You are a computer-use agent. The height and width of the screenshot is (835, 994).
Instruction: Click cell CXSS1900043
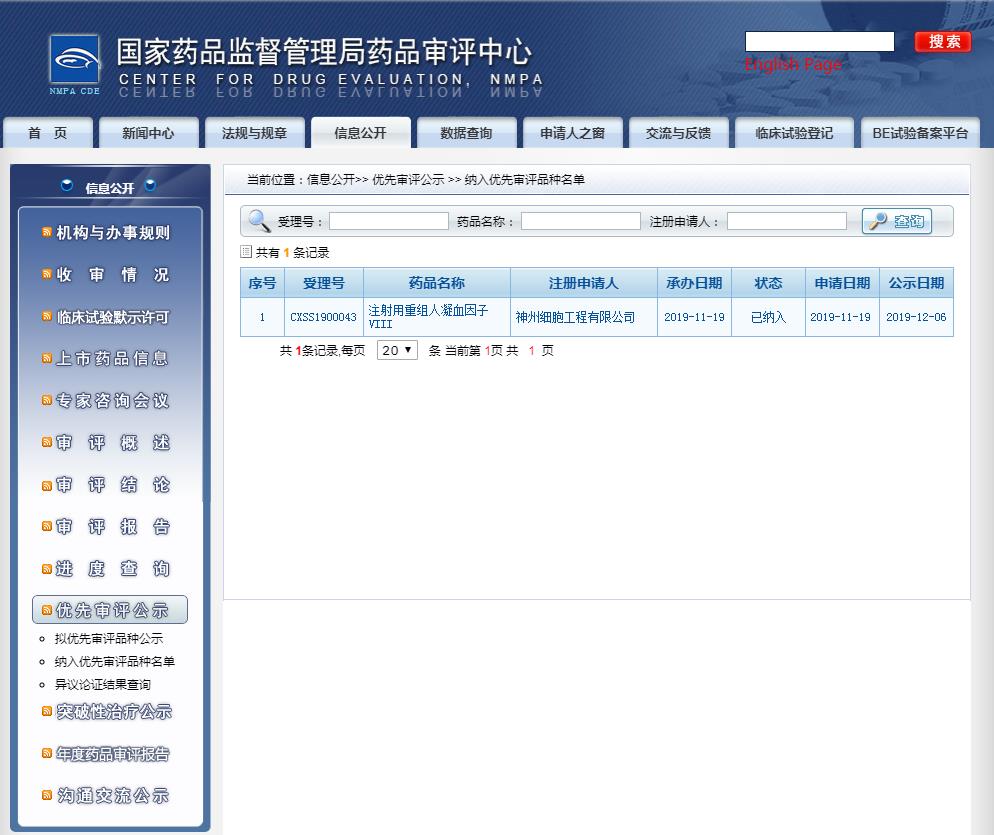coord(323,317)
